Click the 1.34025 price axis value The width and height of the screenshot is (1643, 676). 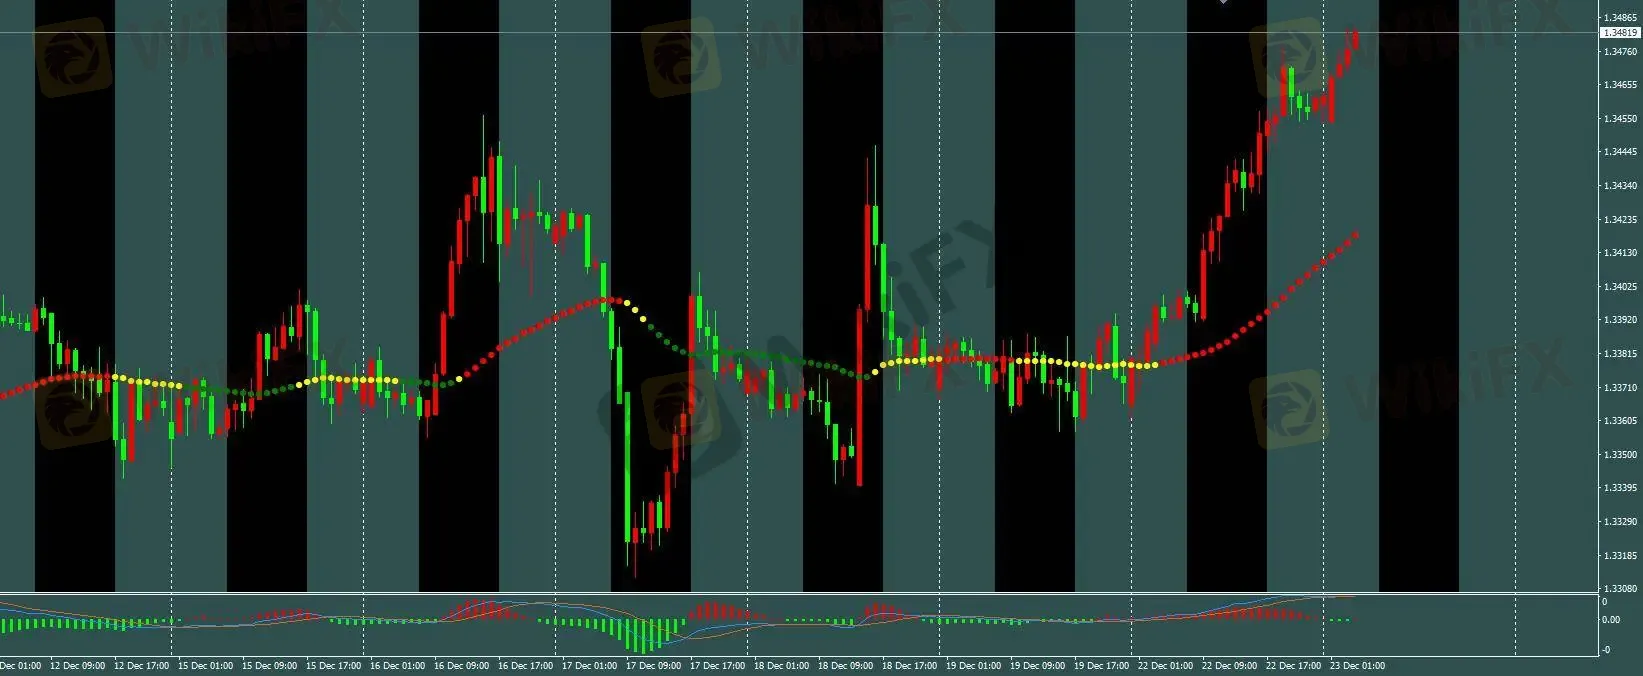point(1619,287)
